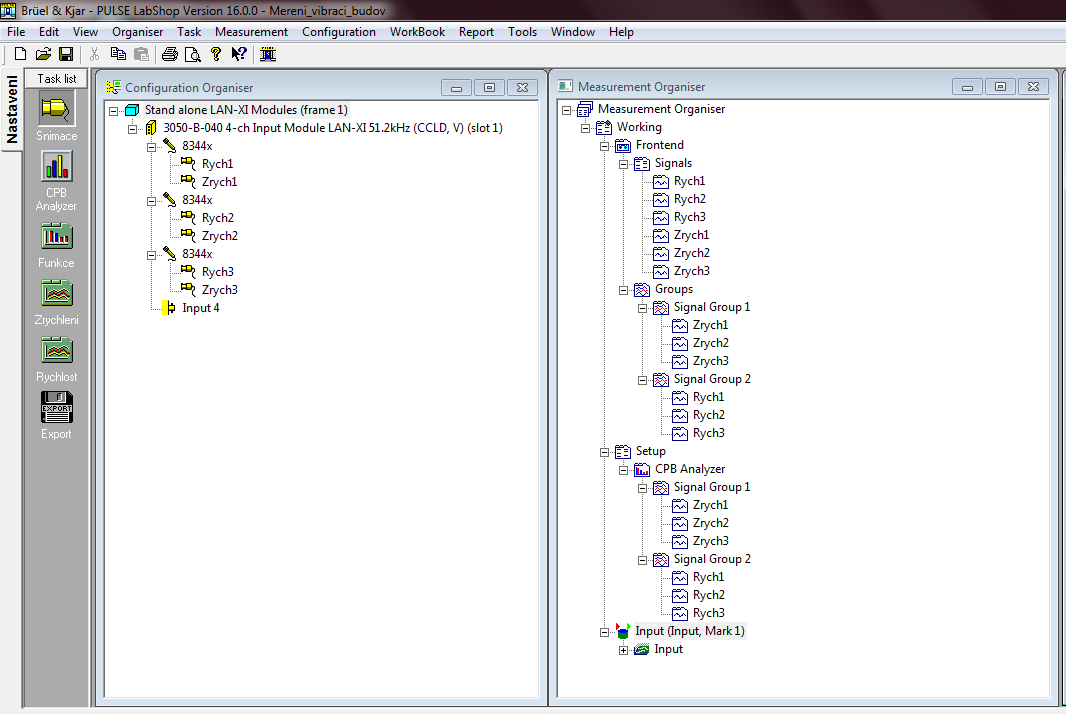
Task: Open the Organiser menu
Action: (137, 32)
